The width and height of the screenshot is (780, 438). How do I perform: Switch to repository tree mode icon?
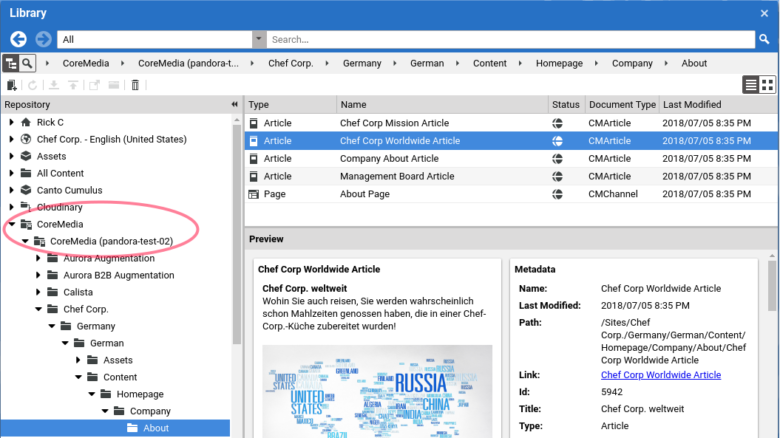click(11, 63)
